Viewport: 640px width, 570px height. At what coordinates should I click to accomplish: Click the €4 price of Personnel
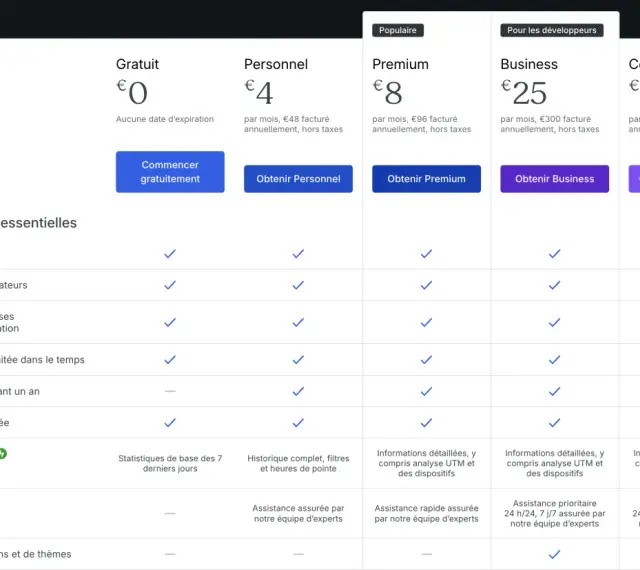coord(259,92)
